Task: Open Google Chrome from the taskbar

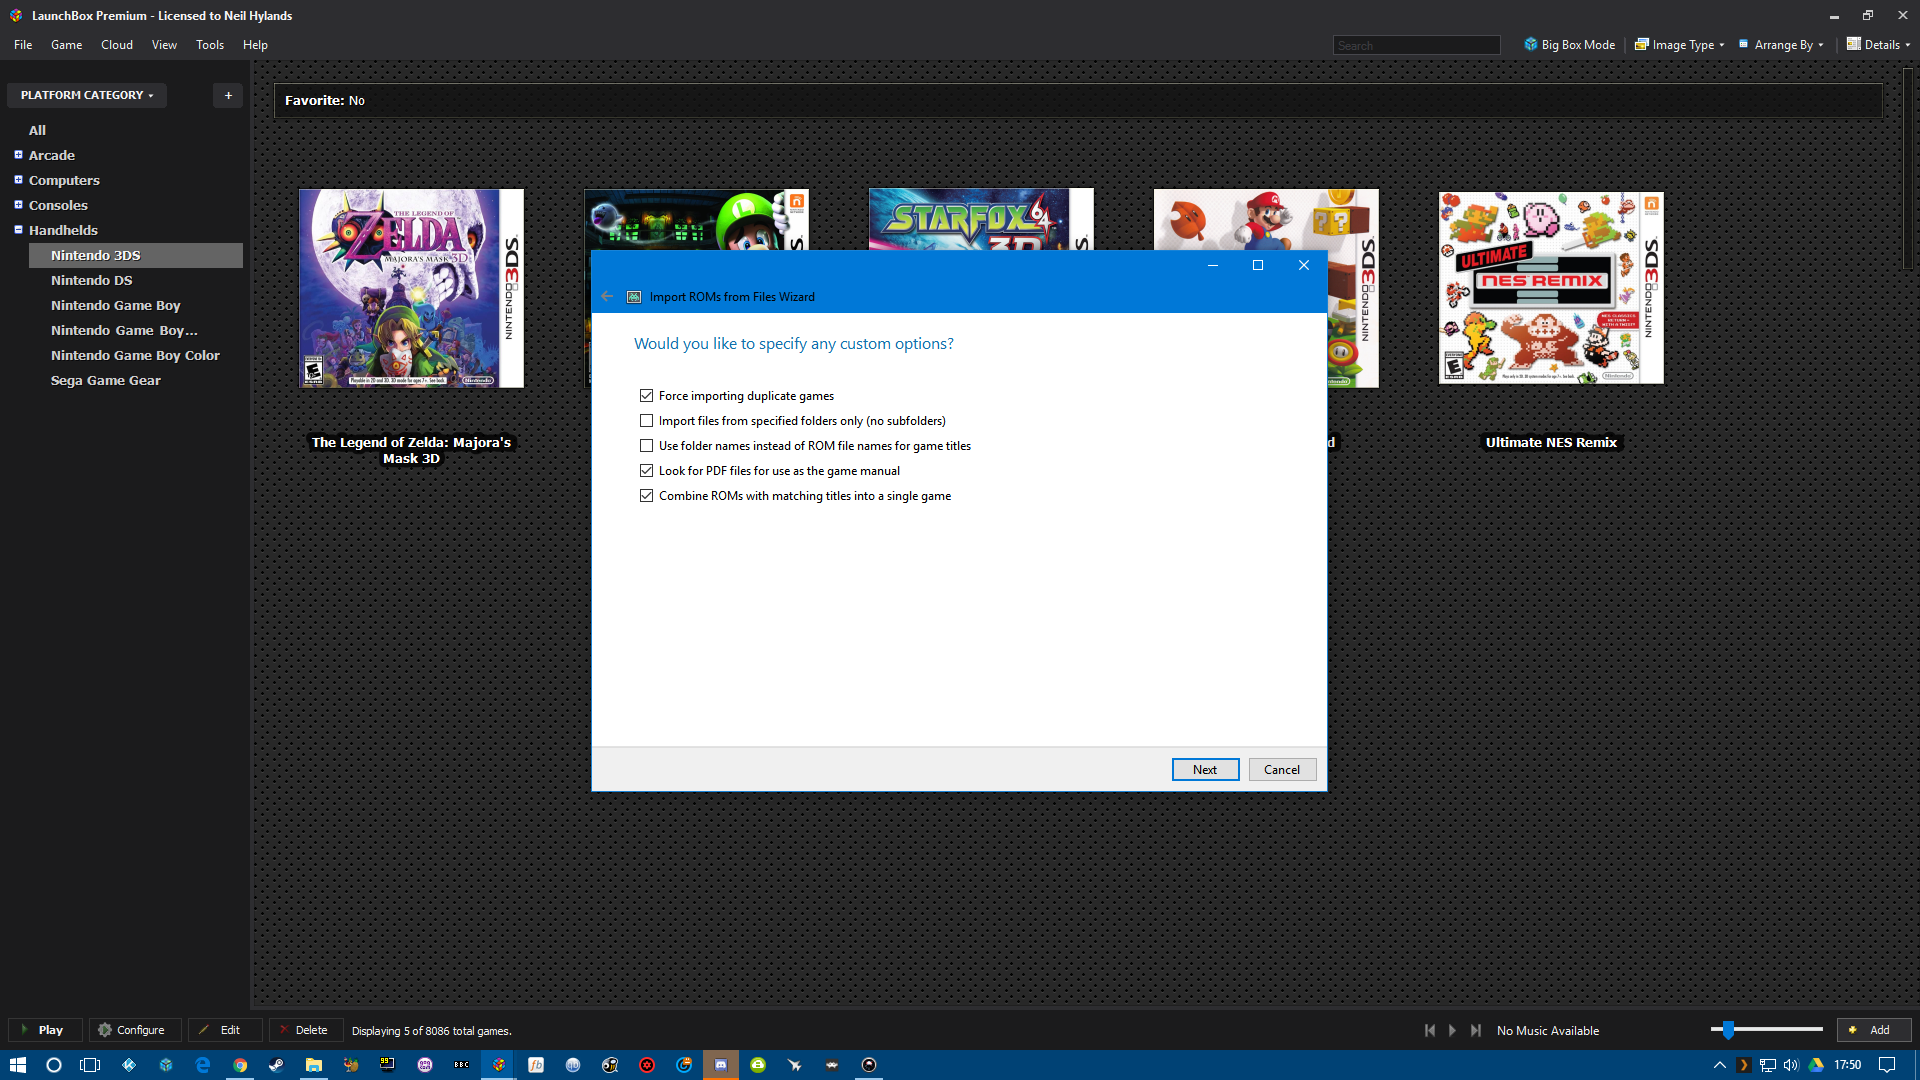Action: point(240,1065)
